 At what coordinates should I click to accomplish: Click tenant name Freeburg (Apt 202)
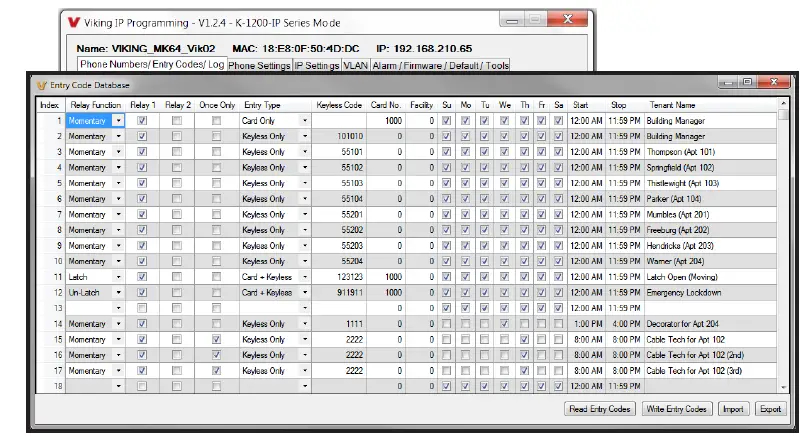tap(677, 230)
